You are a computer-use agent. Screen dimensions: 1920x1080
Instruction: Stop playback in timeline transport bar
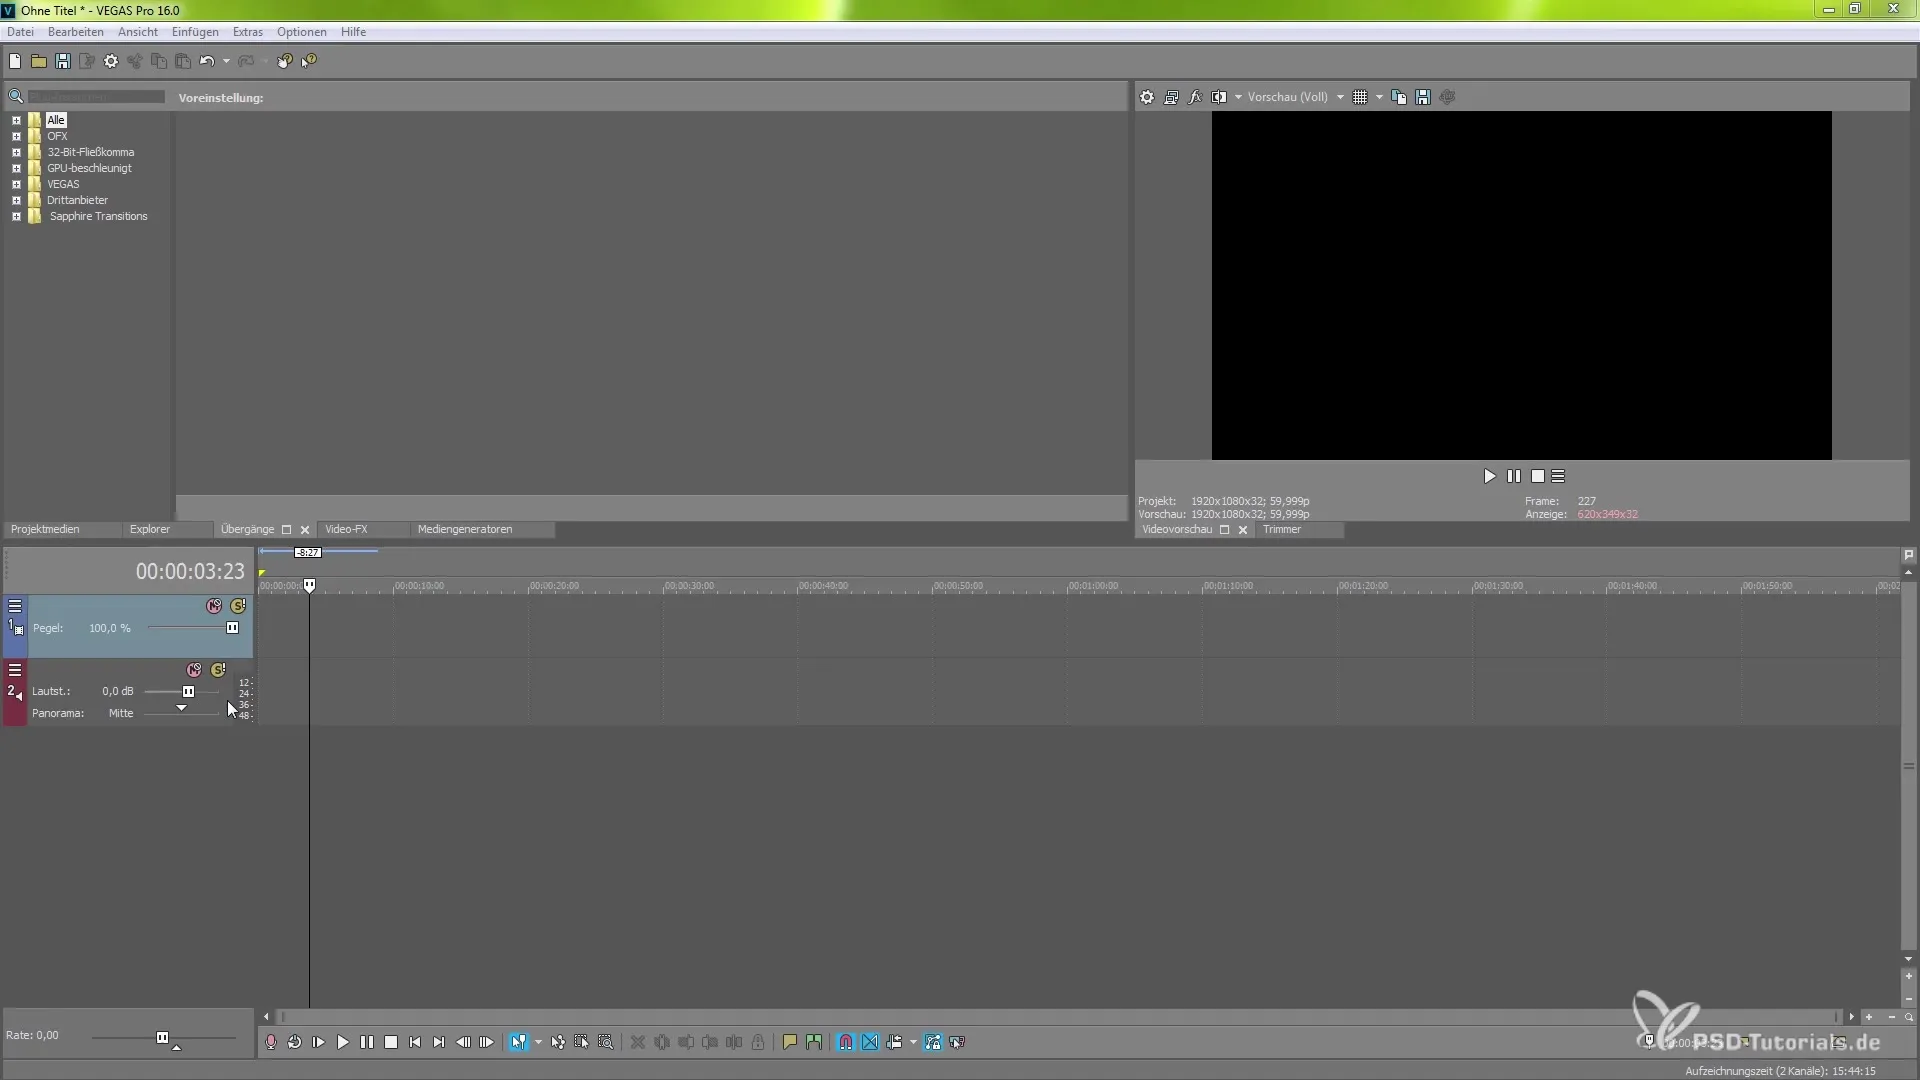[x=391, y=1042]
